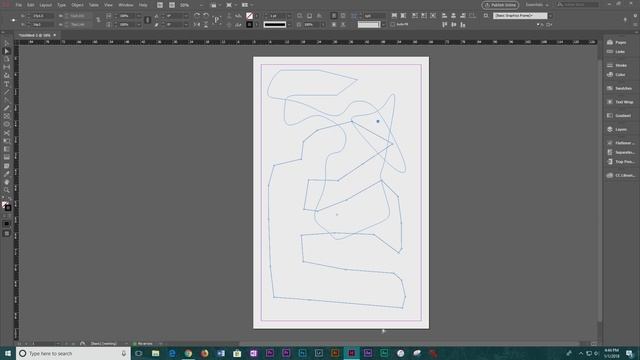
Task: Click the X position input field
Action: (42, 16)
